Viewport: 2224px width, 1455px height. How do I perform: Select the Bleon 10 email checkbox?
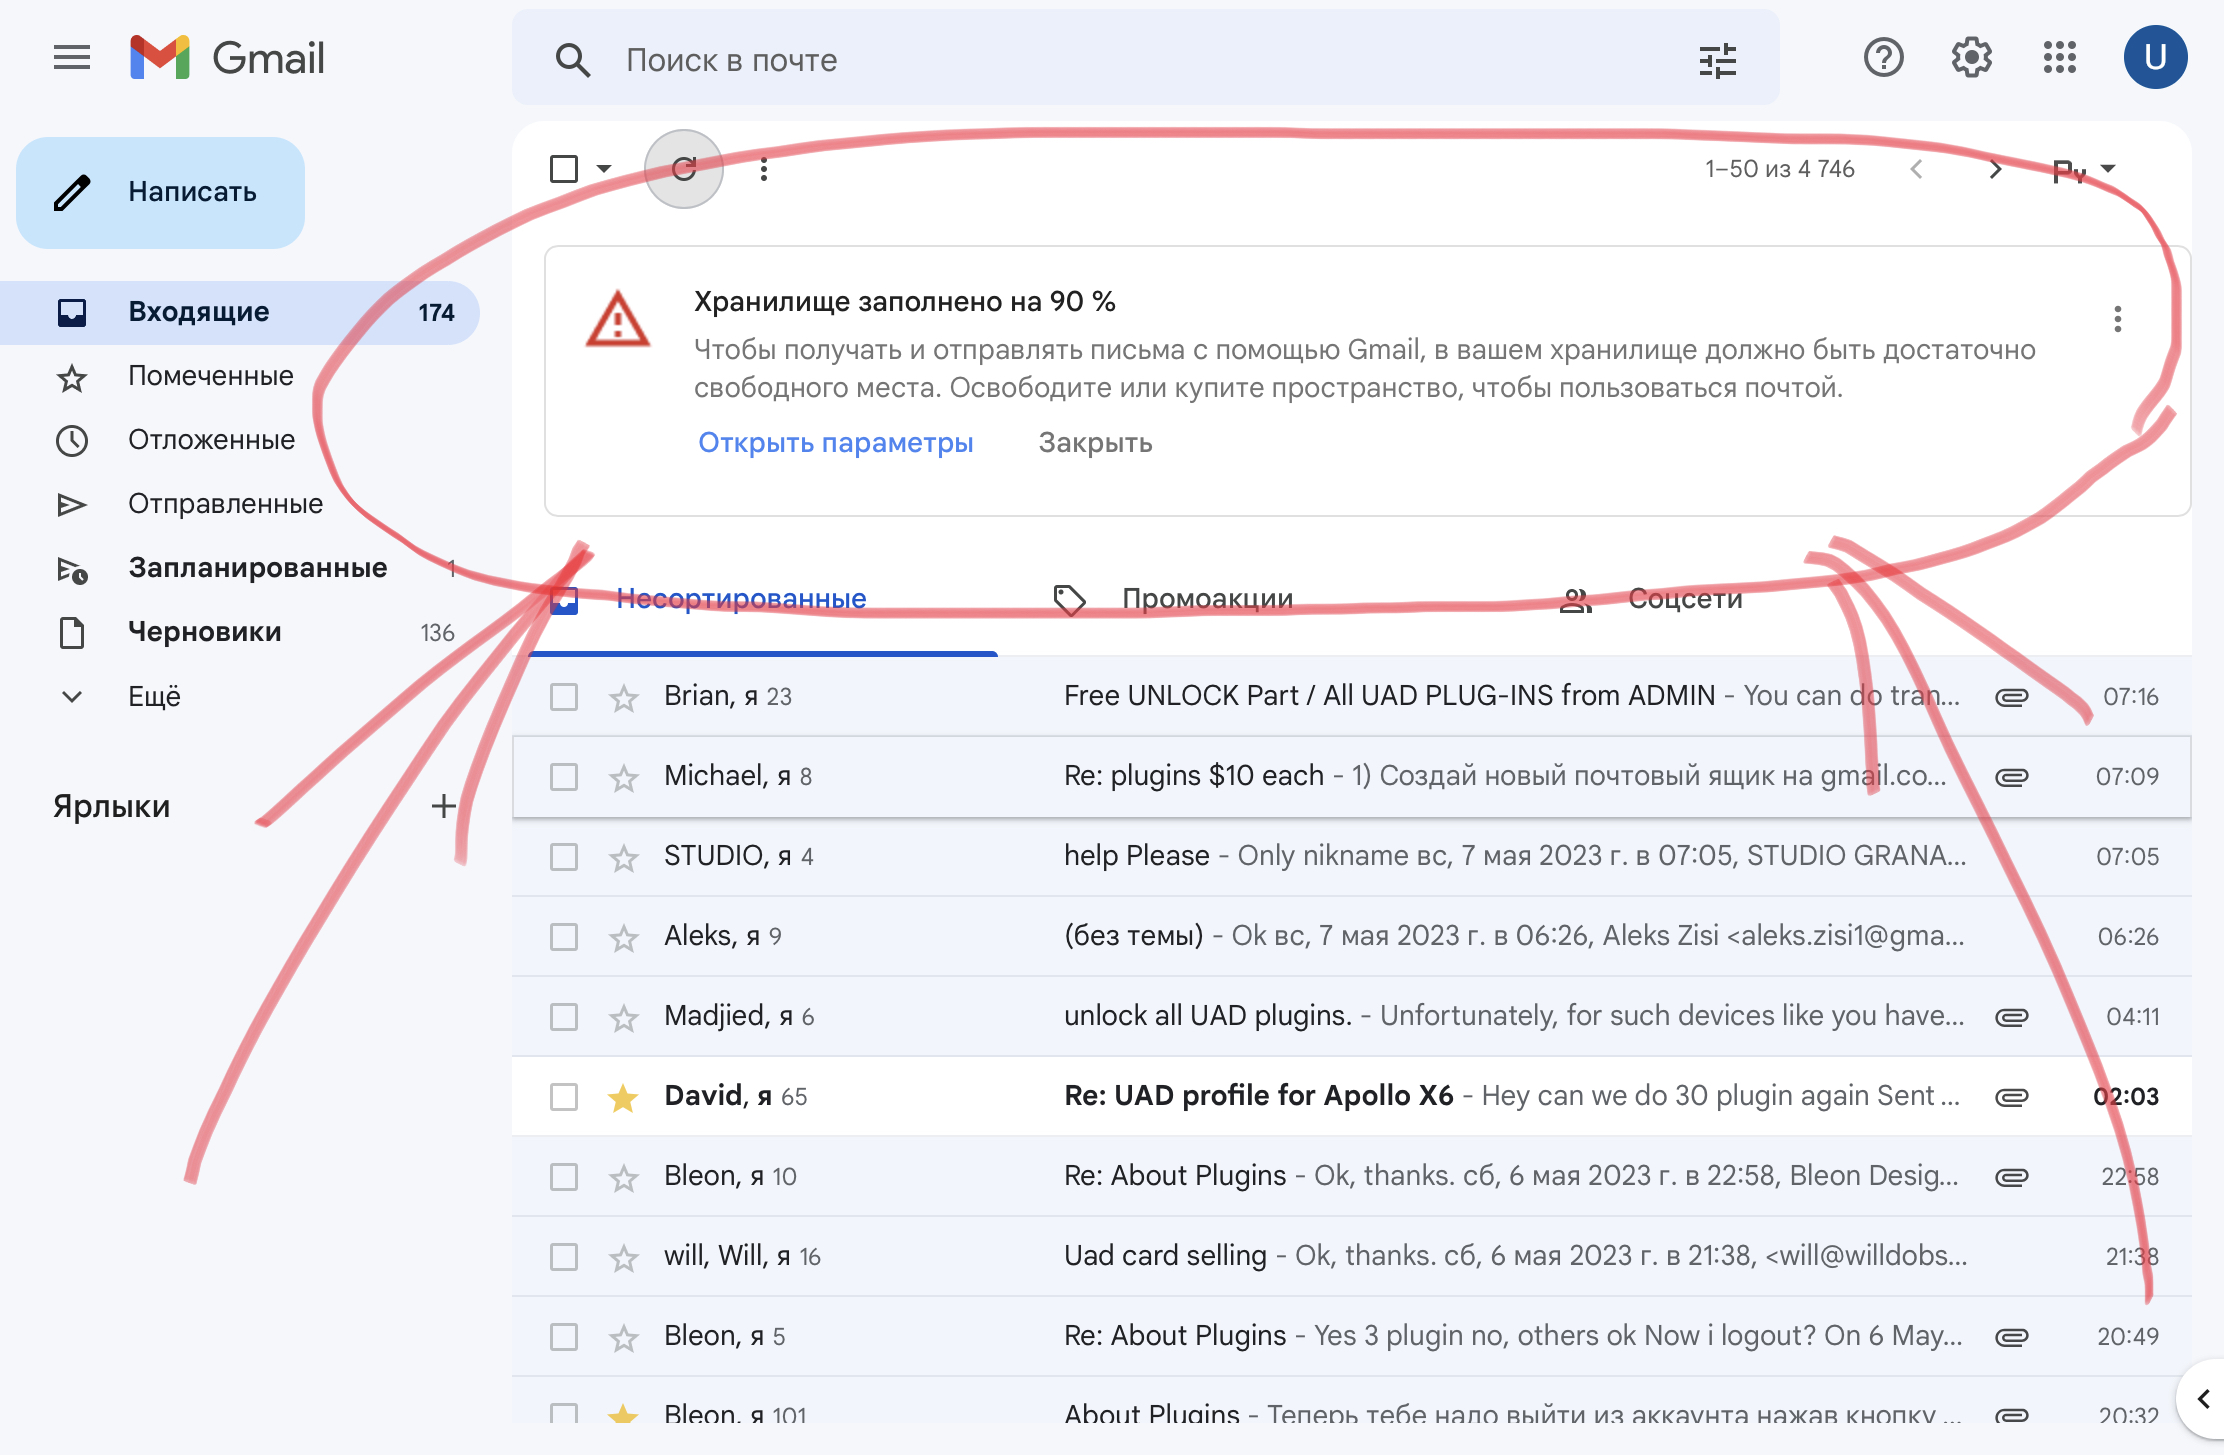(x=564, y=1177)
